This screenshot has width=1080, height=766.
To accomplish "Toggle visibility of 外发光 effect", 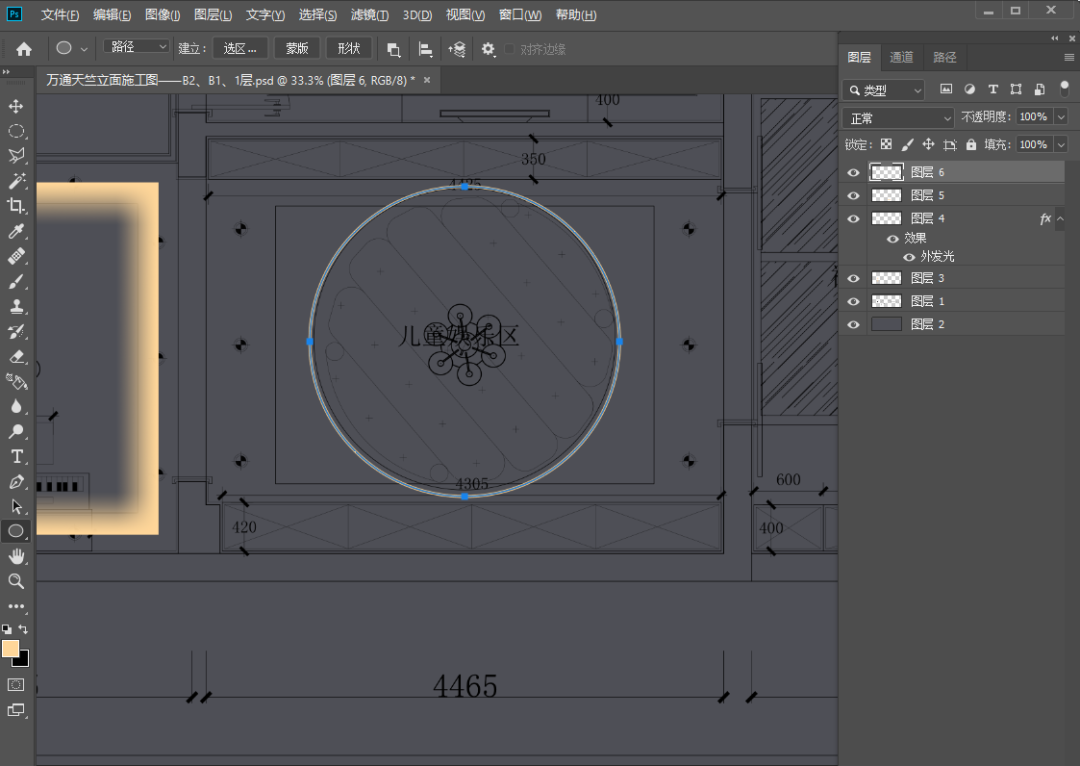I will click(909, 257).
